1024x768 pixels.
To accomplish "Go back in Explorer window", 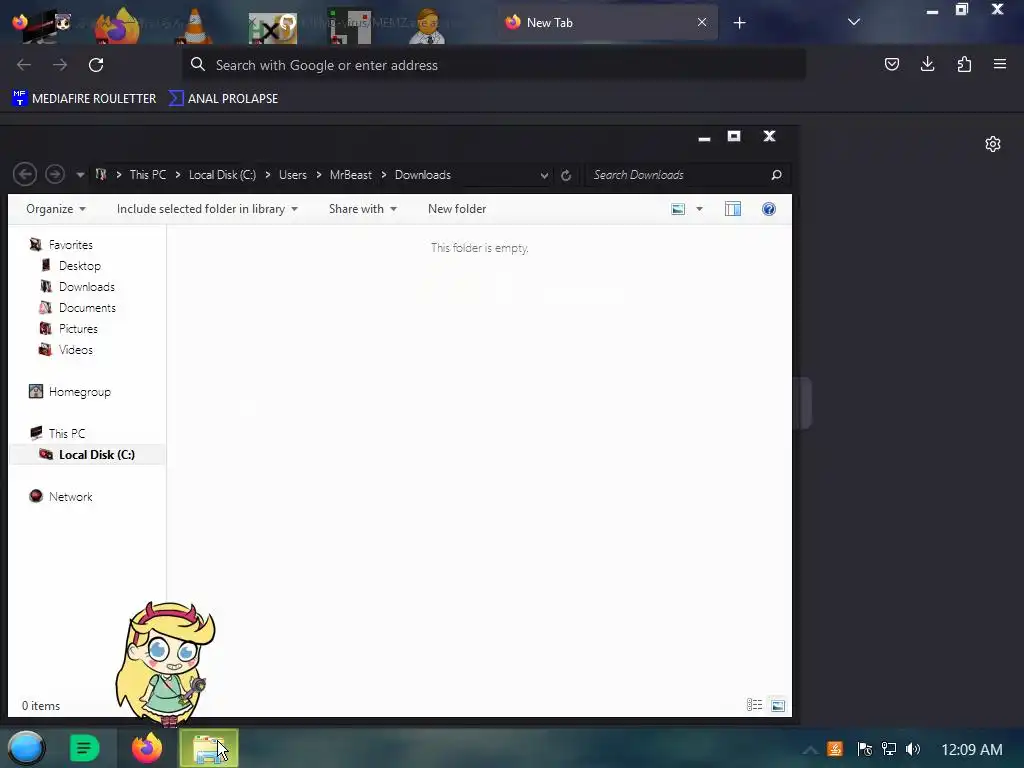I will tap(25, 174).
